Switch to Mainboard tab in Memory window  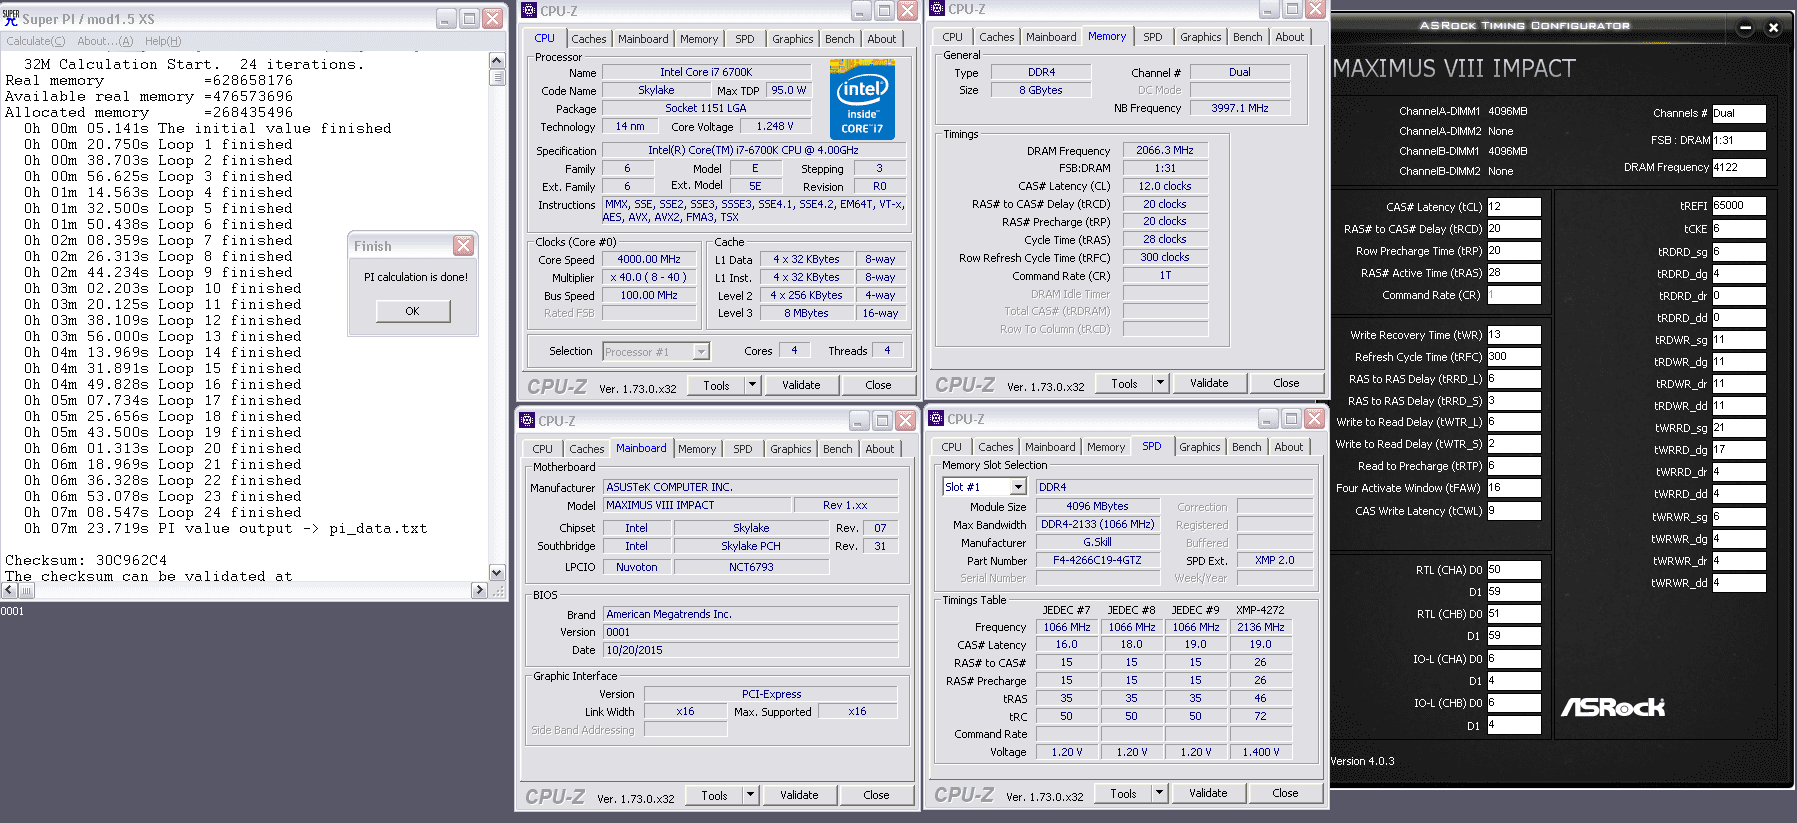[x=1051, y=37]
